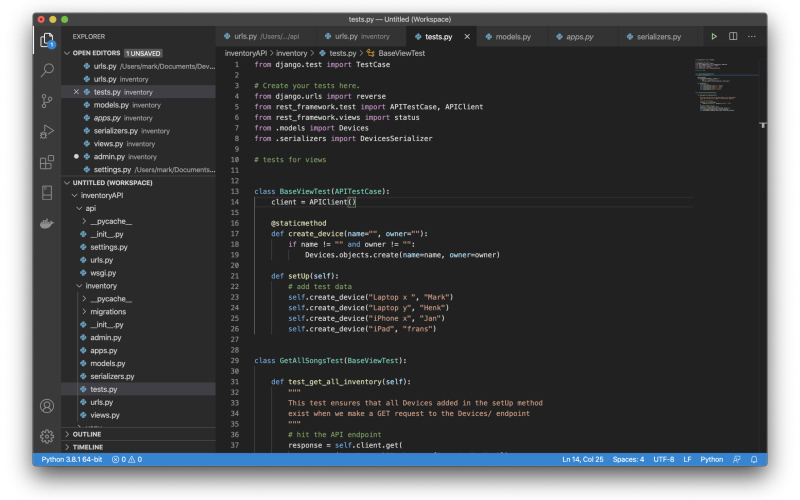800x500 pixels.
Task: Open settings.py in api folder
Action: pyautogui.click(x=109, y=247)
